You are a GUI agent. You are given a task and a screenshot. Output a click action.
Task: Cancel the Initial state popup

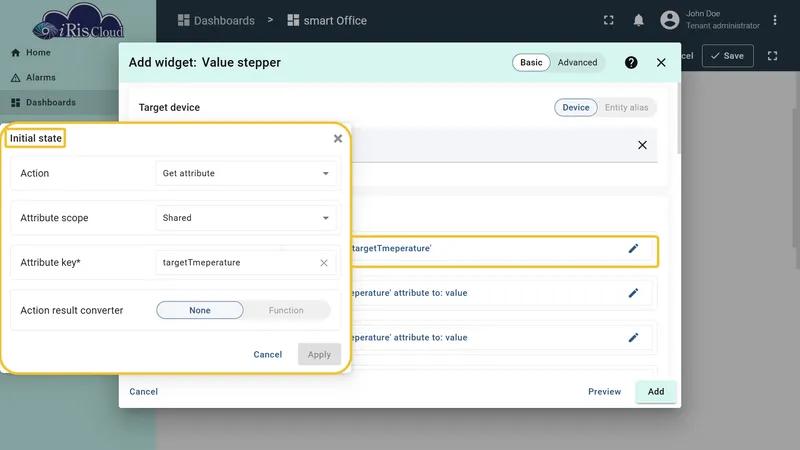(x=267, y=354)
